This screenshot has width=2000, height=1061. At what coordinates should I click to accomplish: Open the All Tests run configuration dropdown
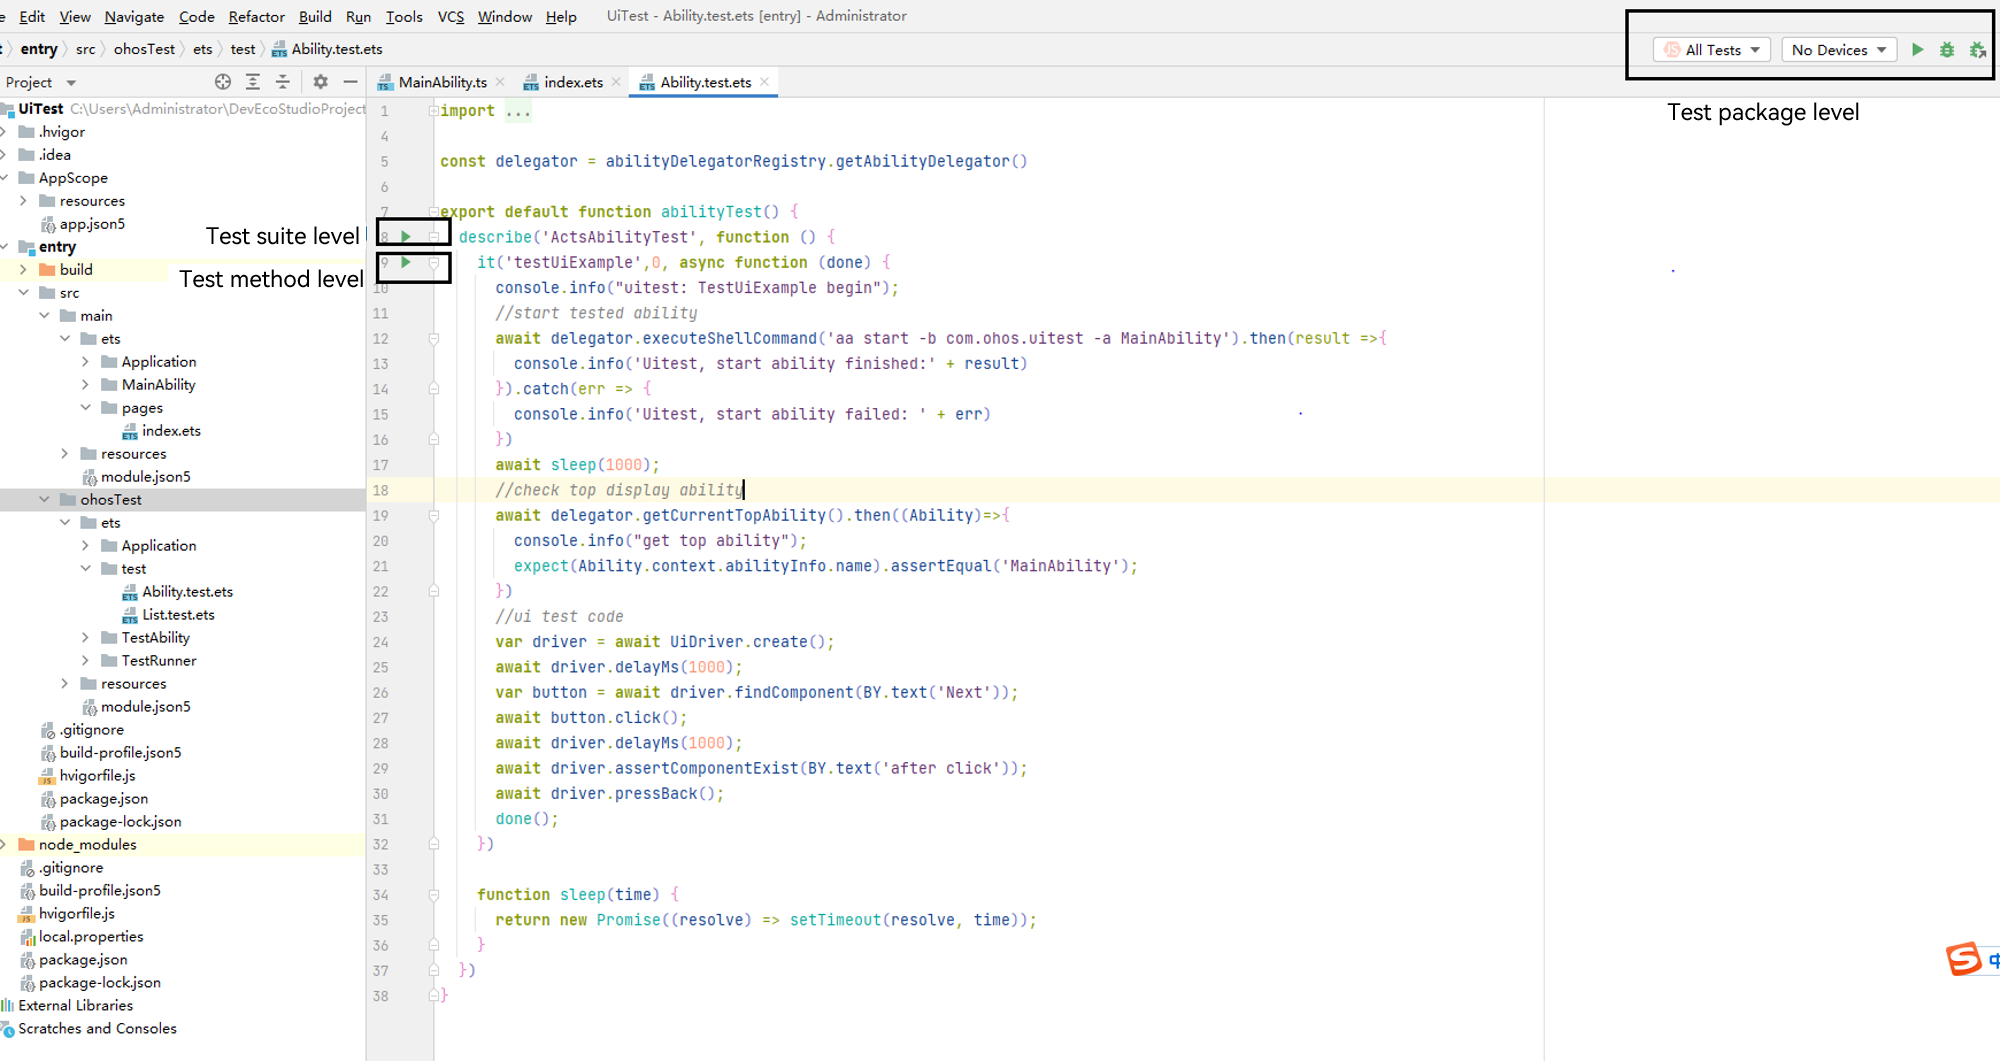tap(1712, 49)
